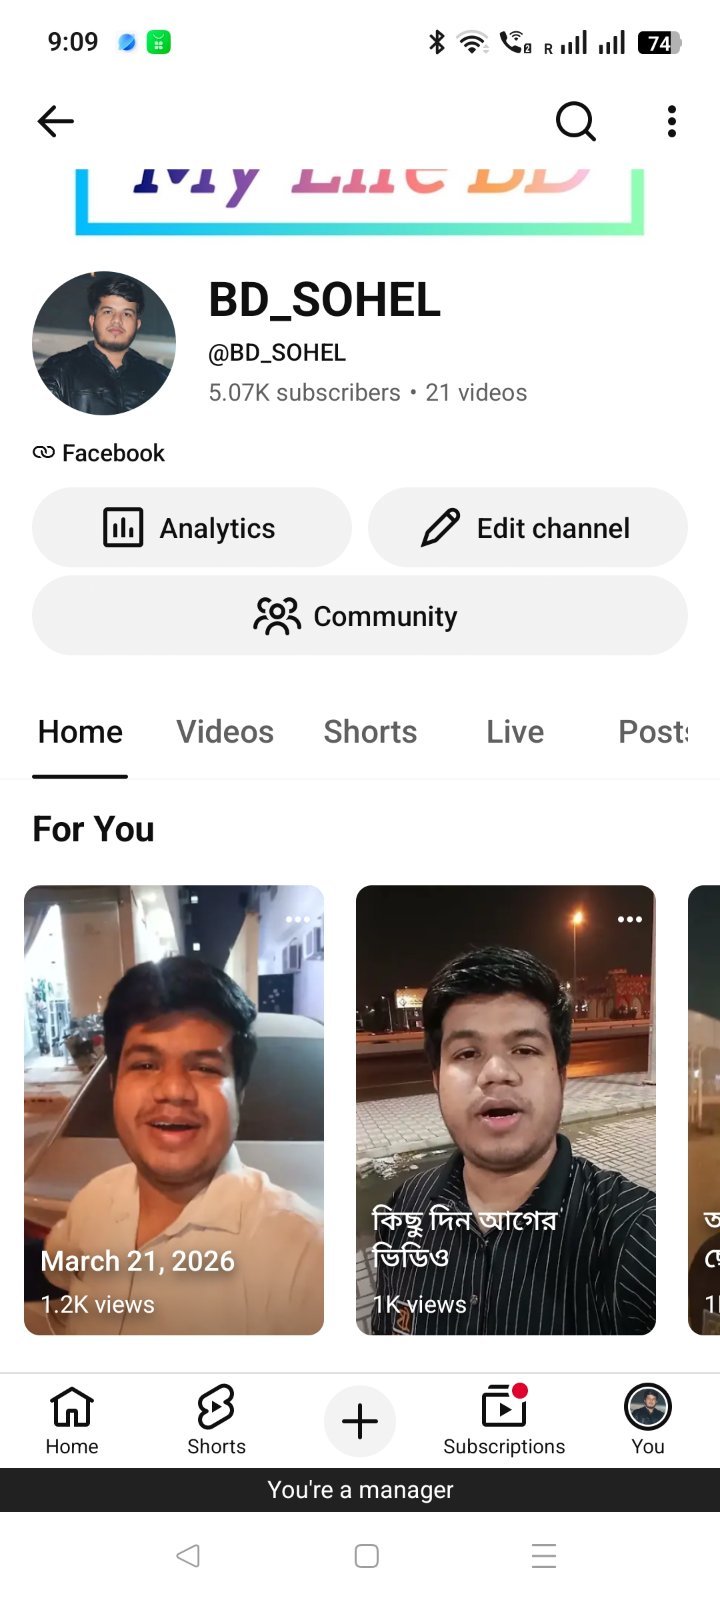Tap the 9:09 clock in status bar
This screenshot has height=1600, width=720.
coord(73,42)
